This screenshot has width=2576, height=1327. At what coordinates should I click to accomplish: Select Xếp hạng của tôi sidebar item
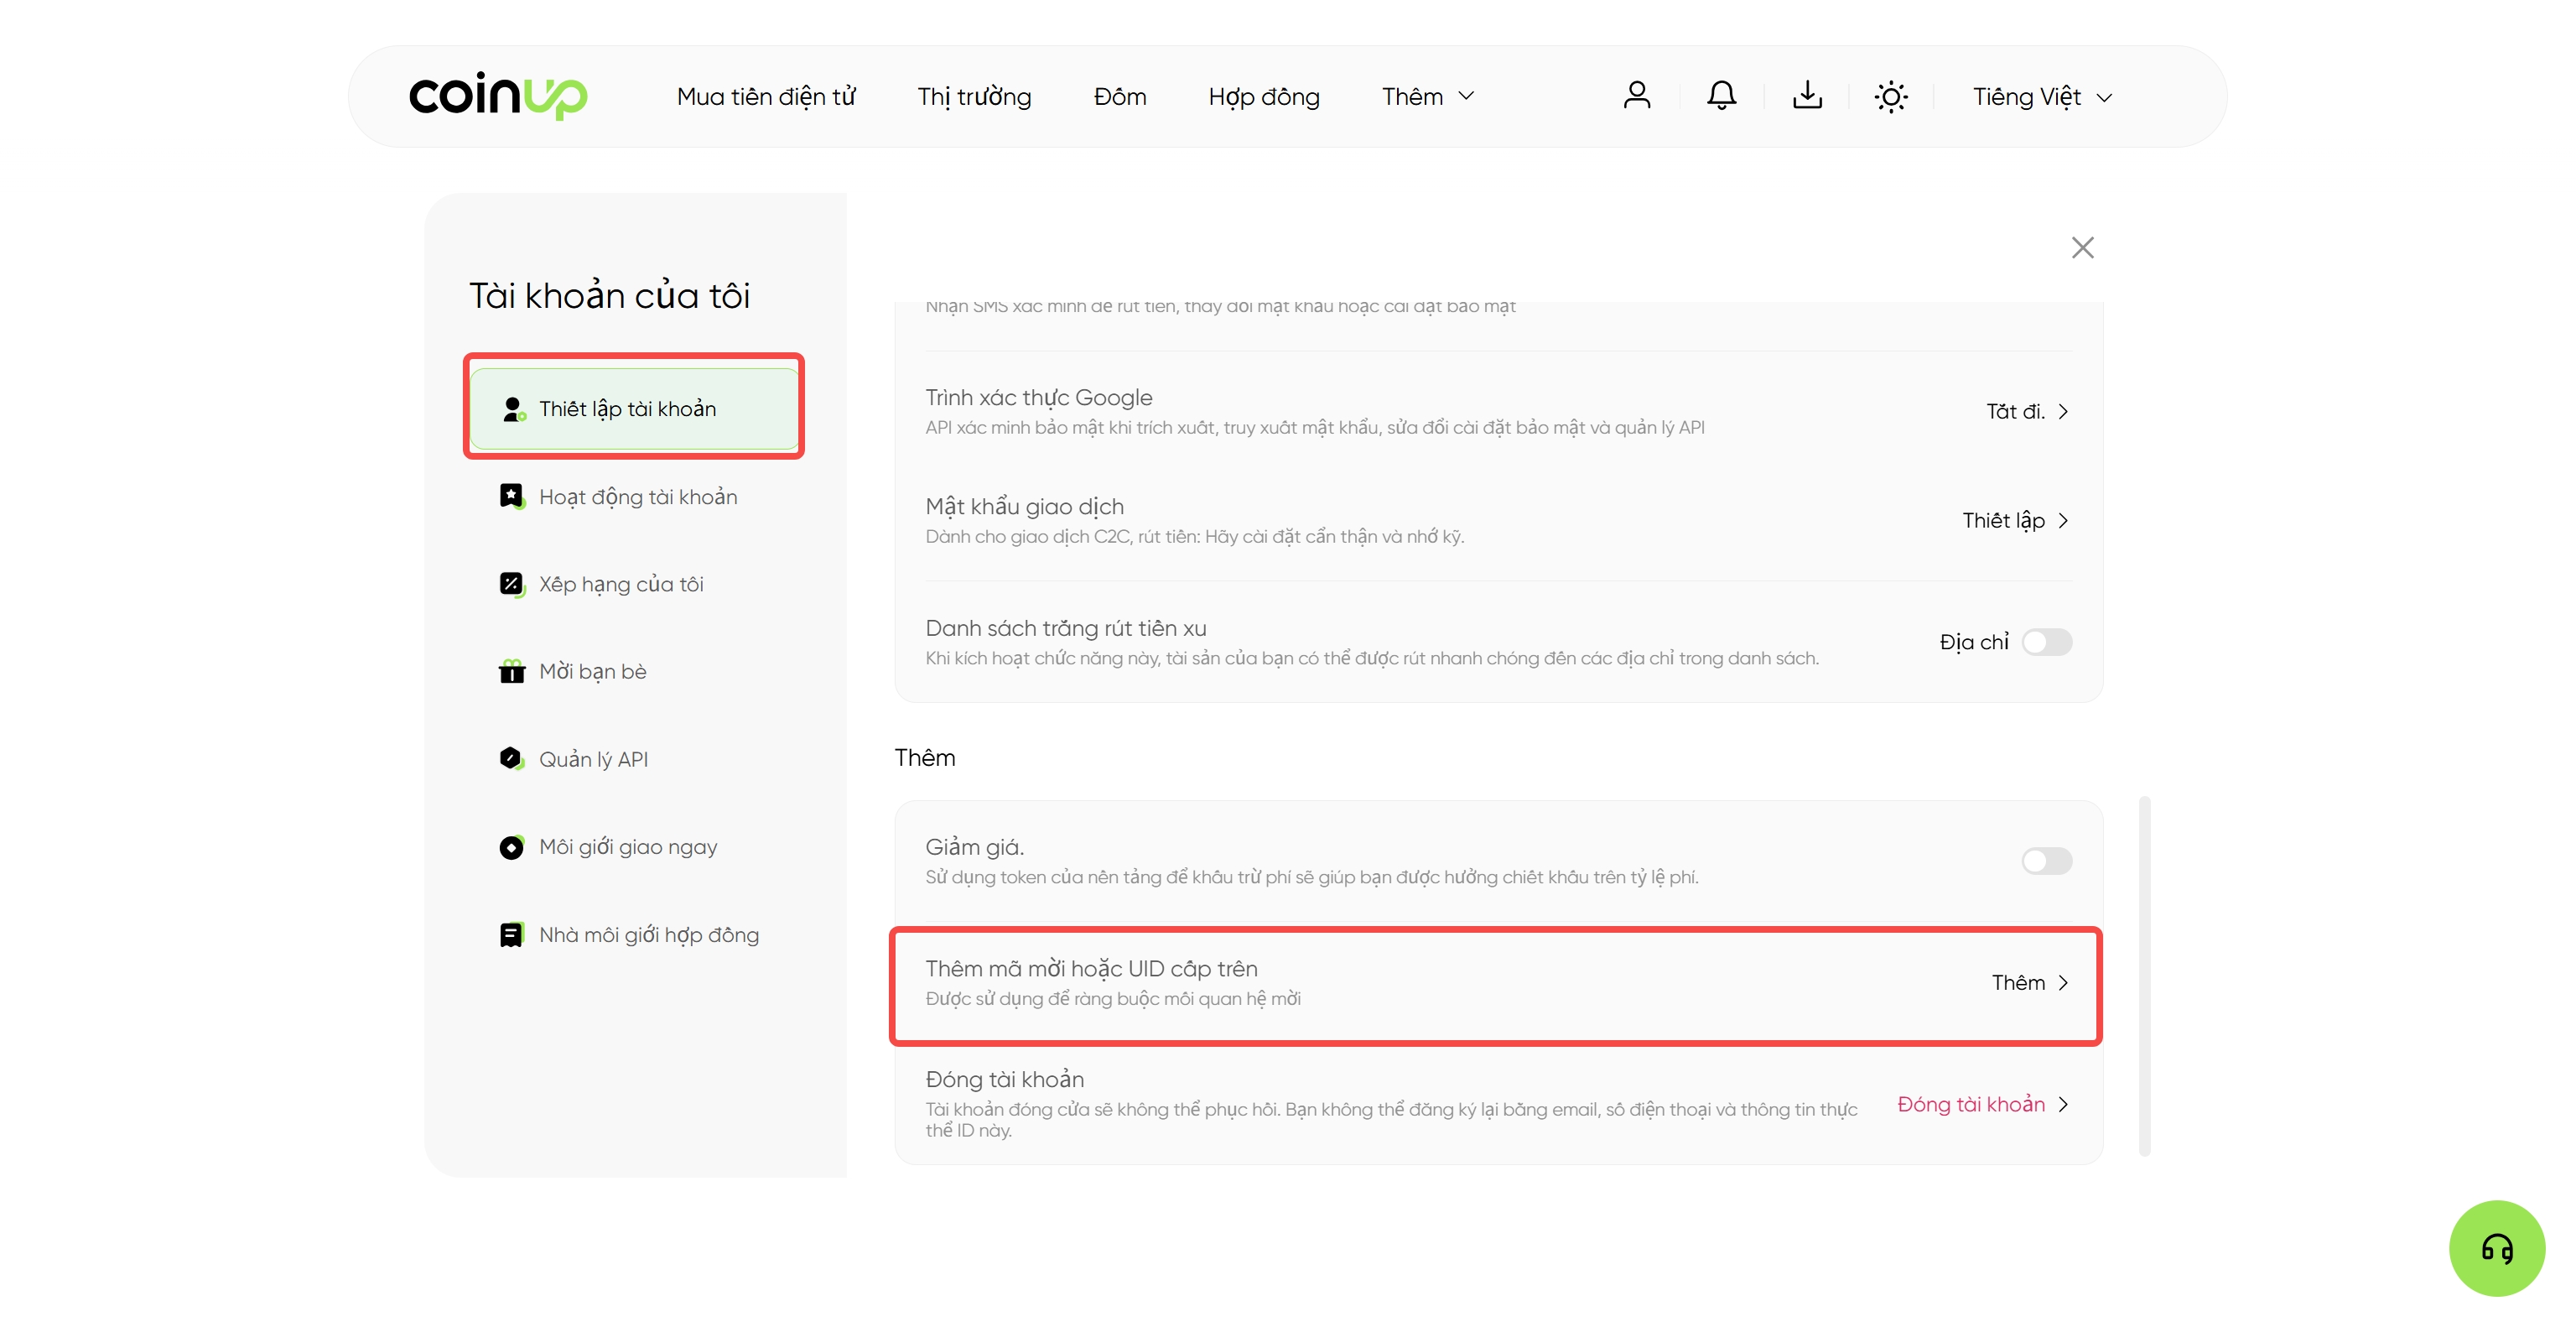click(635, 584)
